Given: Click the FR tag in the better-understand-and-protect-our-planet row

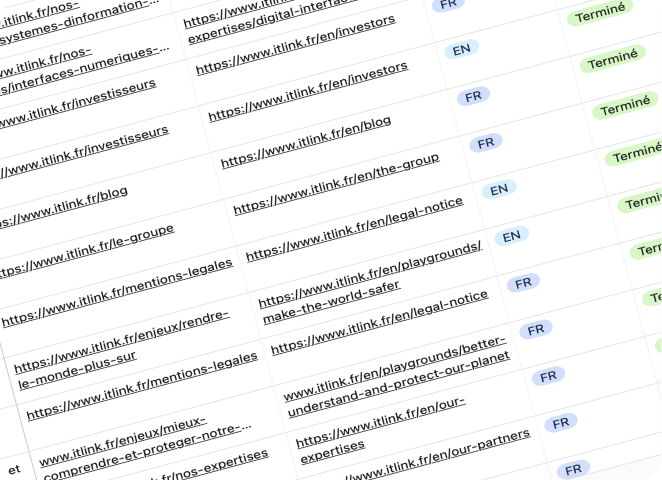Looking at the screenshot, I should click(536, 330).
